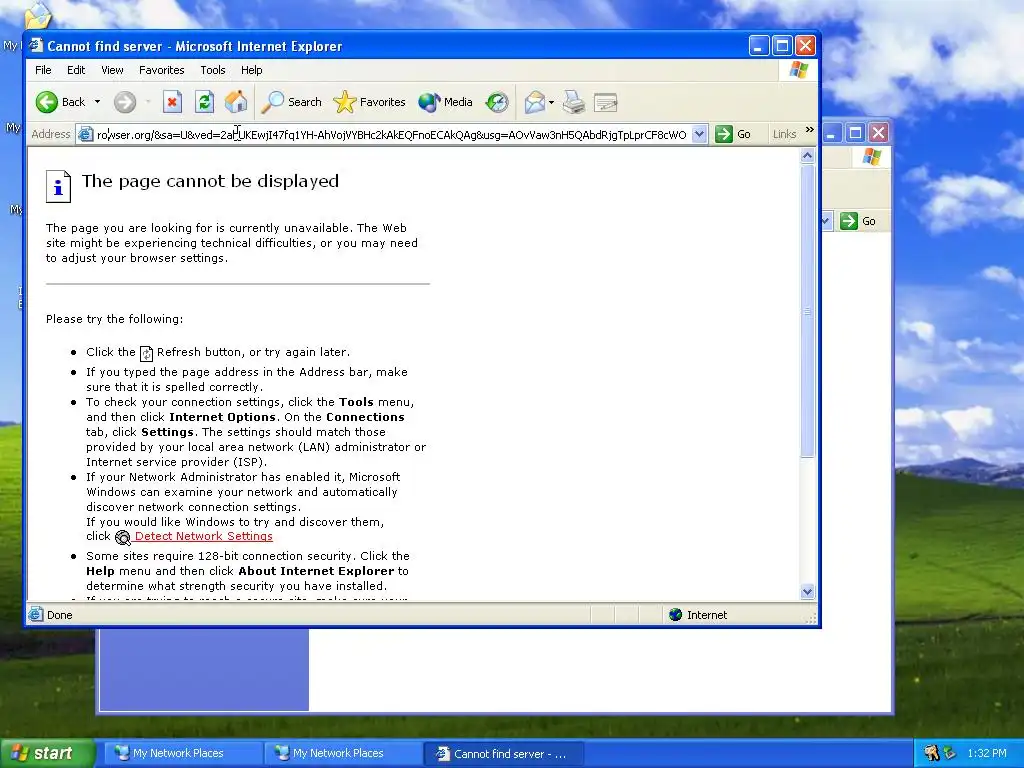Click the Windows flag logo in Internet Explorer

798,70
